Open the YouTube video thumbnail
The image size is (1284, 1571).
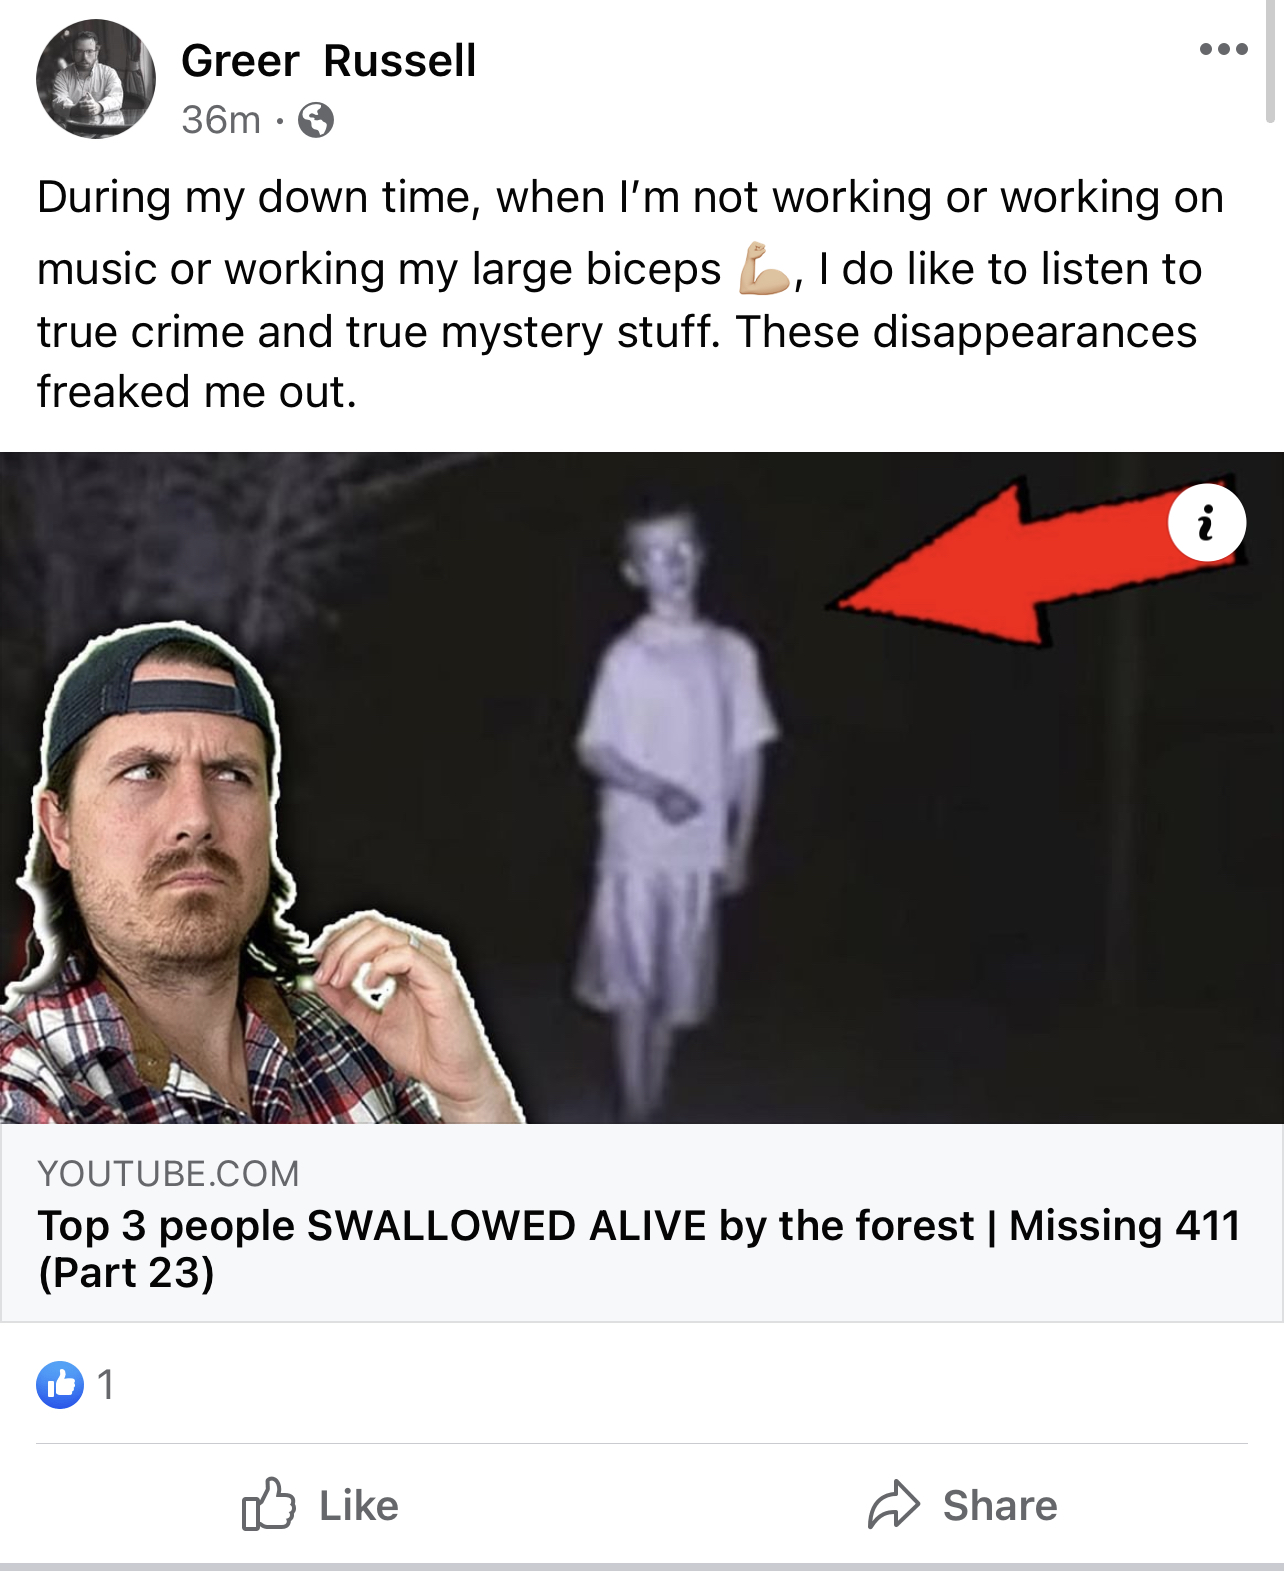coord(642,788)
